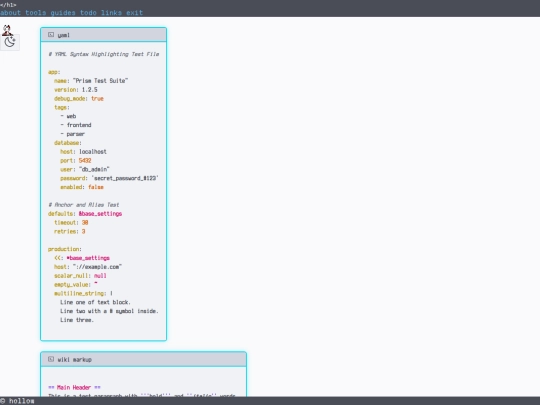Click the '- parser' list entry
Image resolution: width=540 pixels, height=405 pixels.
click(72, 134)
